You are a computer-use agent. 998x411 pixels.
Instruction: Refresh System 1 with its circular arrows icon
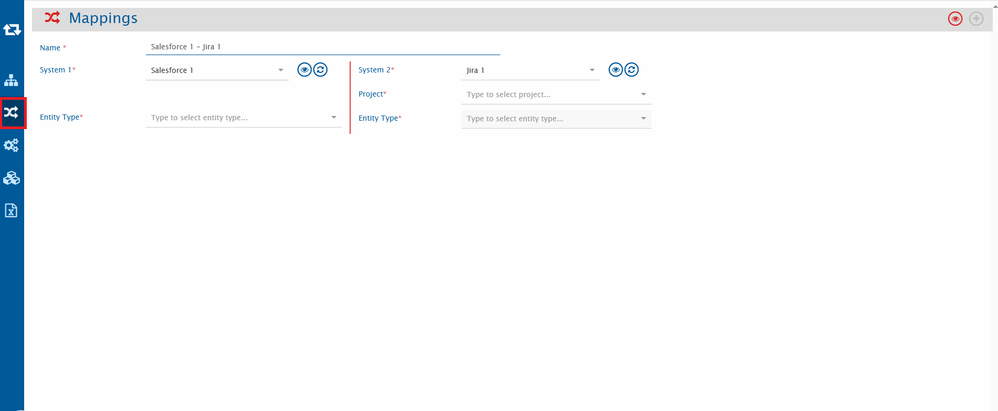click(320, 70)
